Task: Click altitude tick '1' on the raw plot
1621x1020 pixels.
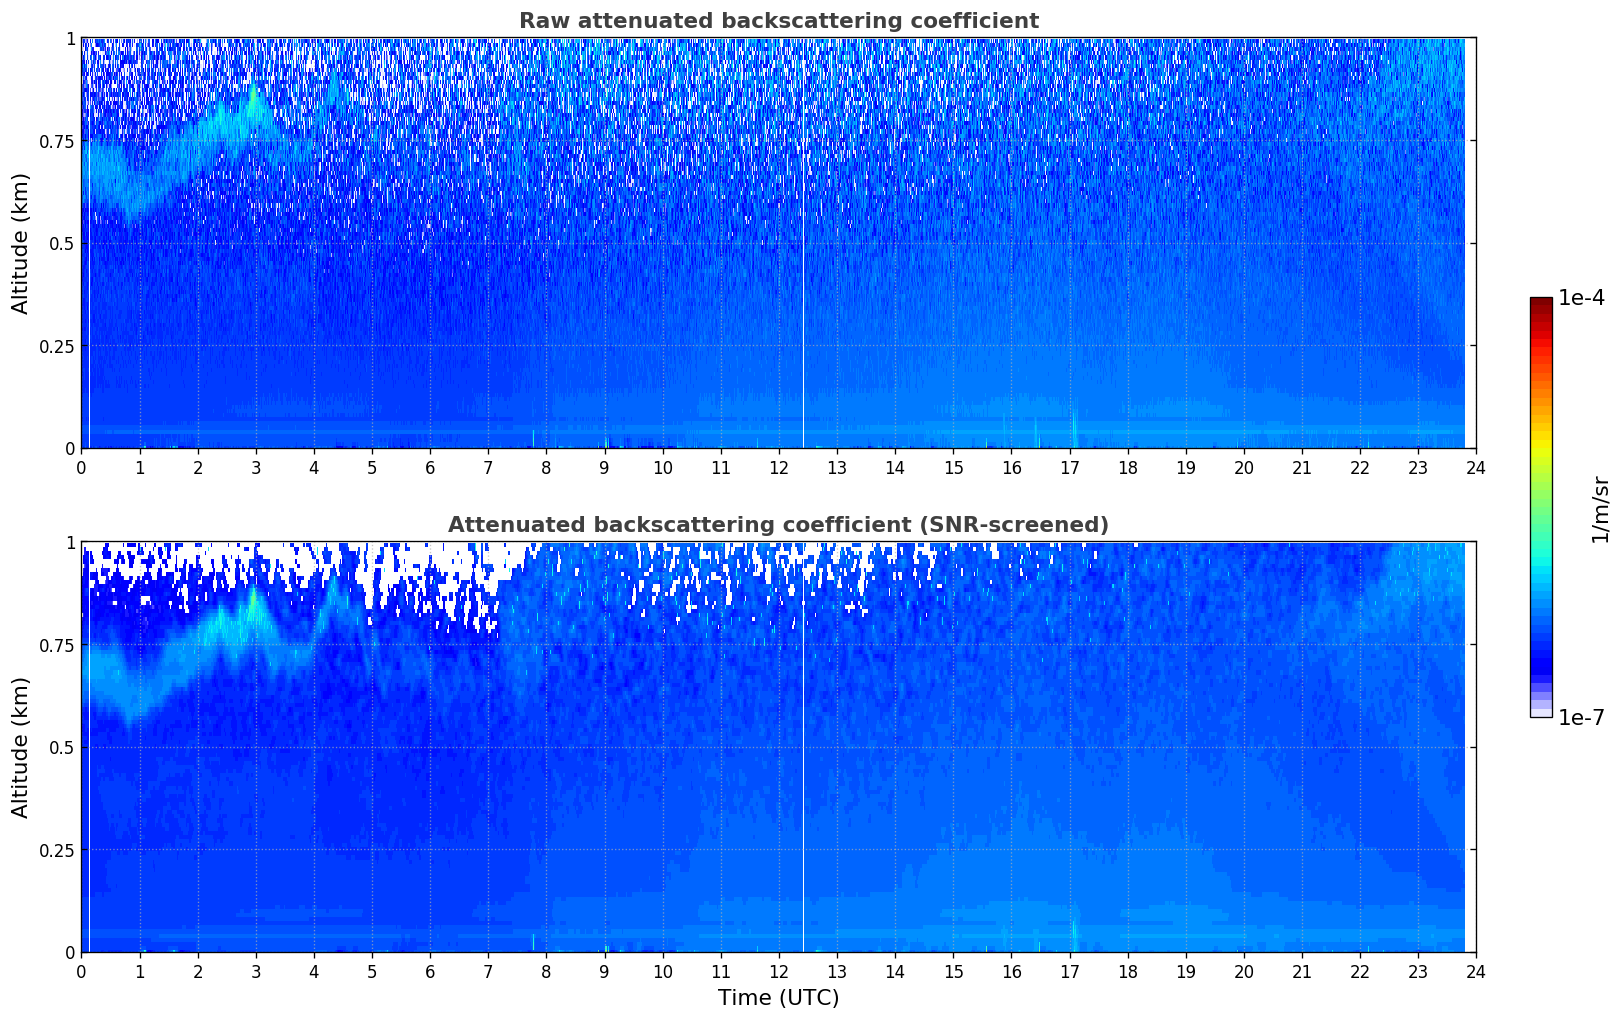Action: pos(70,39)
